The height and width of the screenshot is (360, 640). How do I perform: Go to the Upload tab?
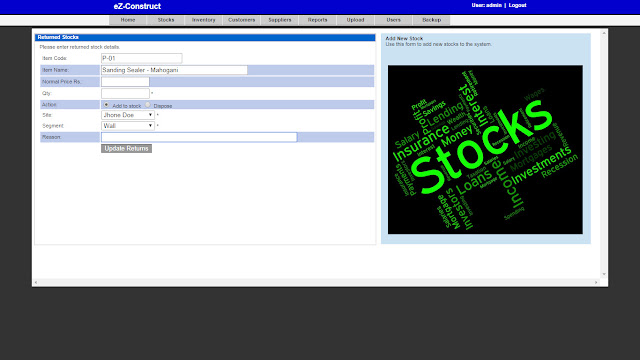pyautogui.click(x=356, y=20)
